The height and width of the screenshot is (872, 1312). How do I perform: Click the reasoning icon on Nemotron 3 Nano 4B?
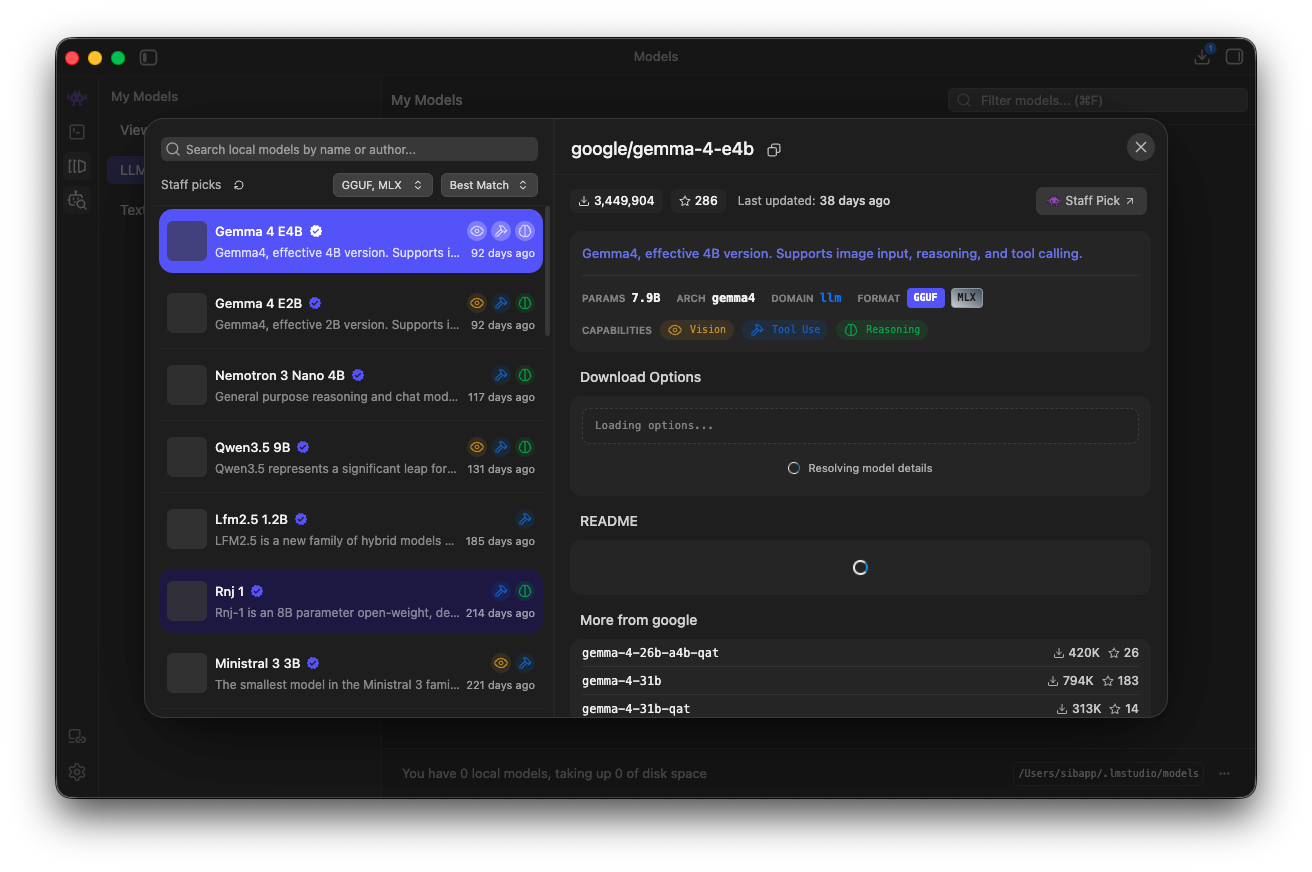pos(525,375)
